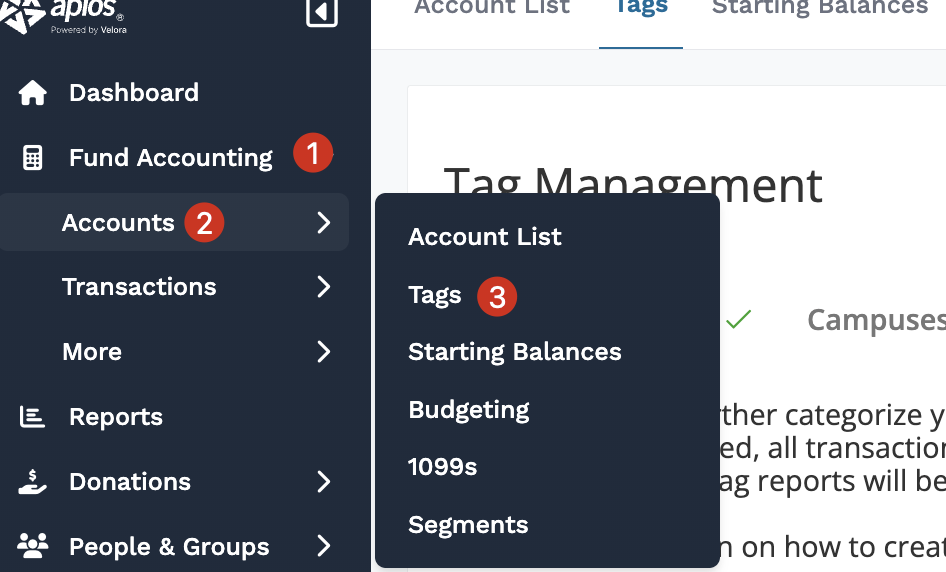The image size is (946, 572).
Task: Expand the Accounts submenu chevron
Action: (x=323, y=223)
